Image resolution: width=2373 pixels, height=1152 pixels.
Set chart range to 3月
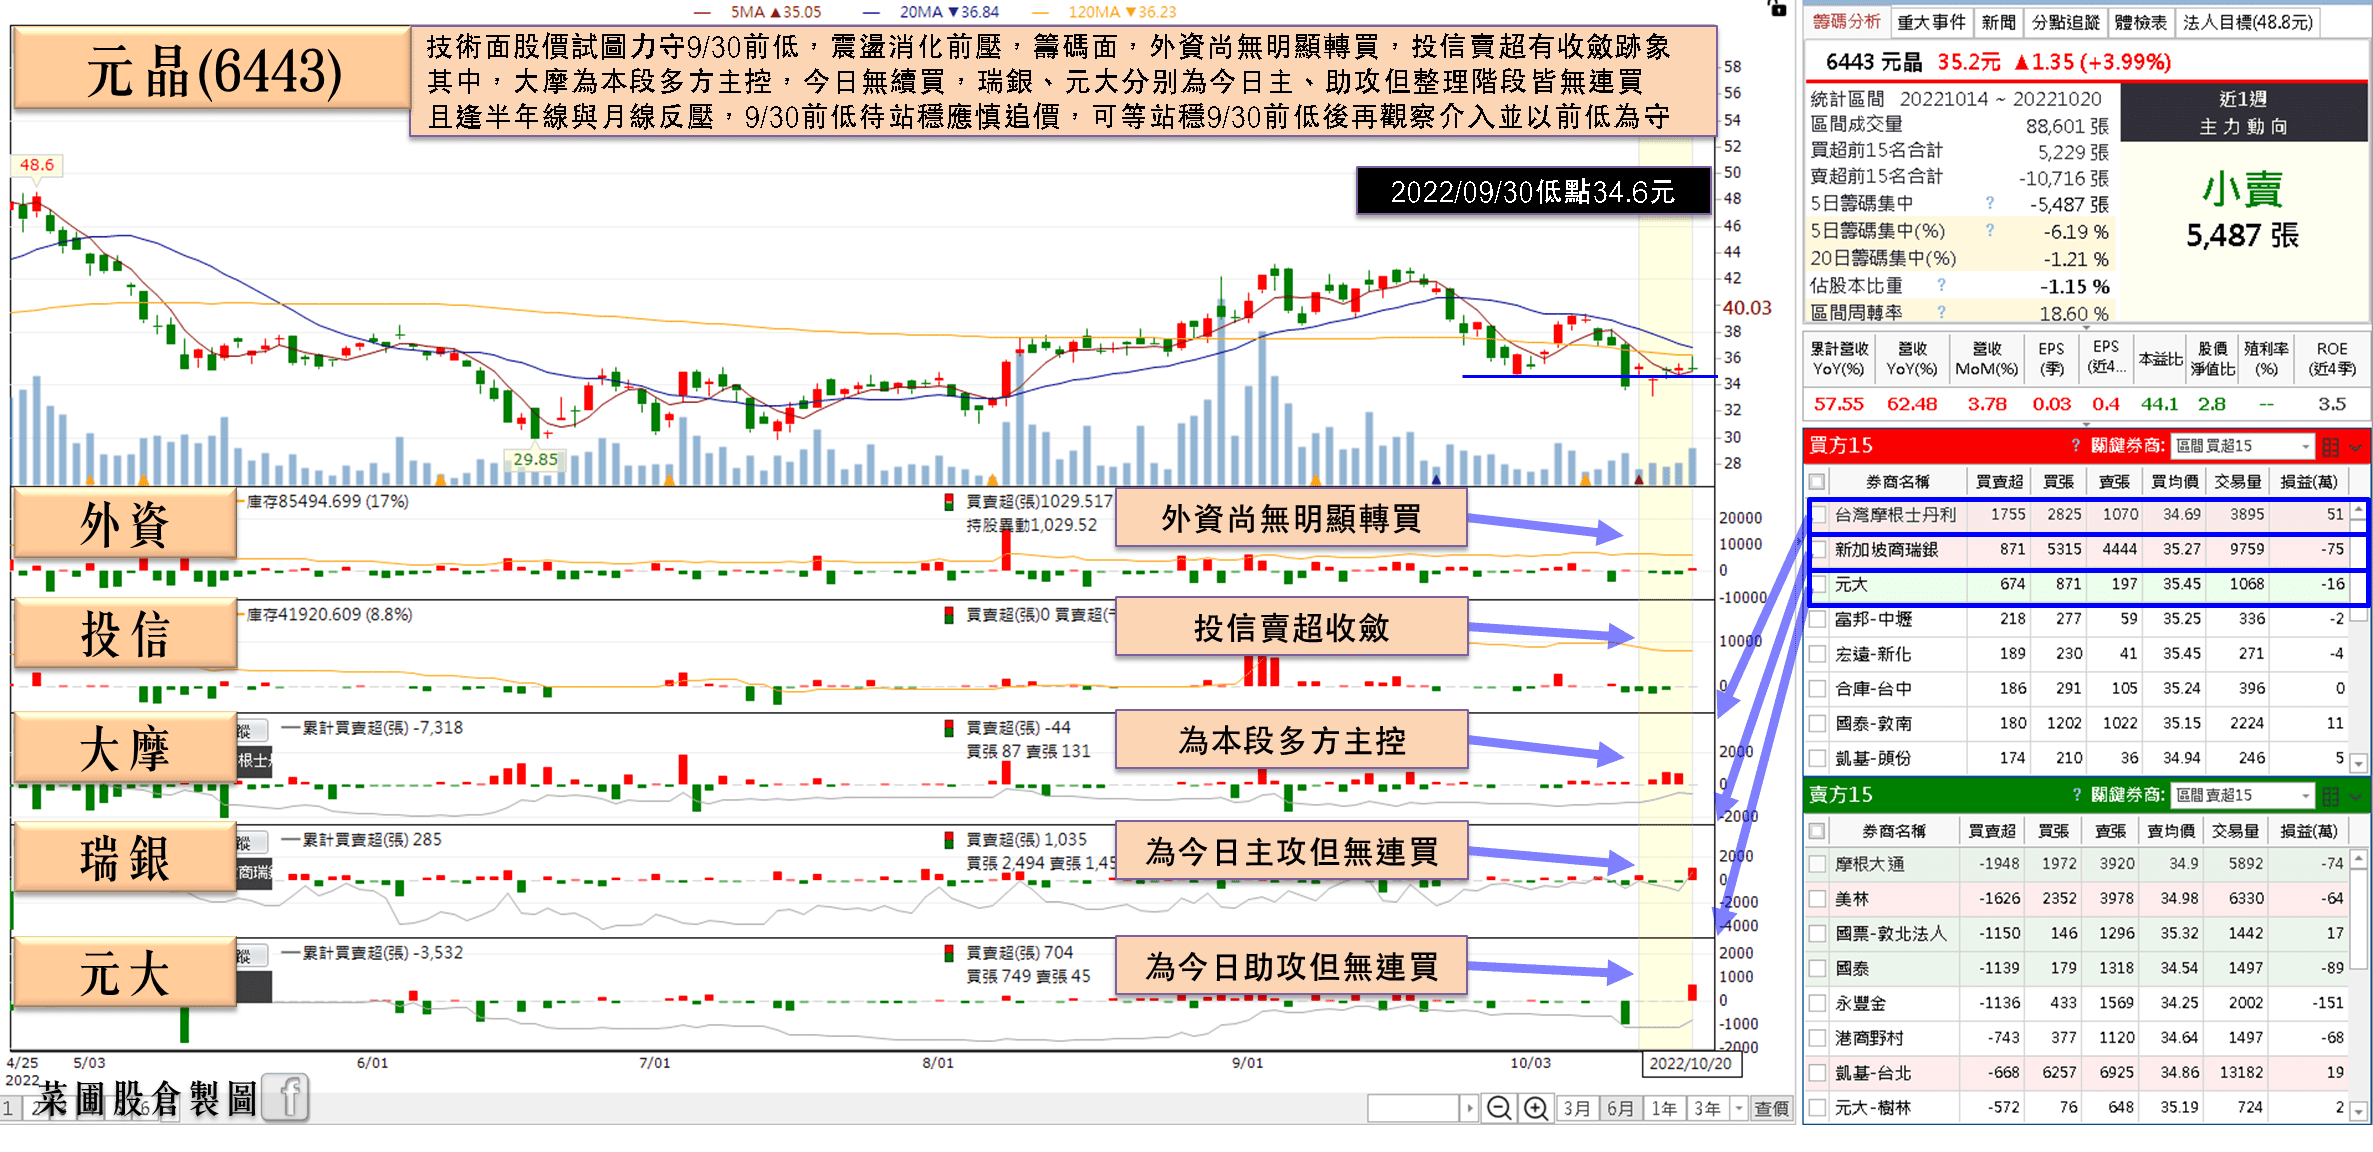(1577, 1108)
